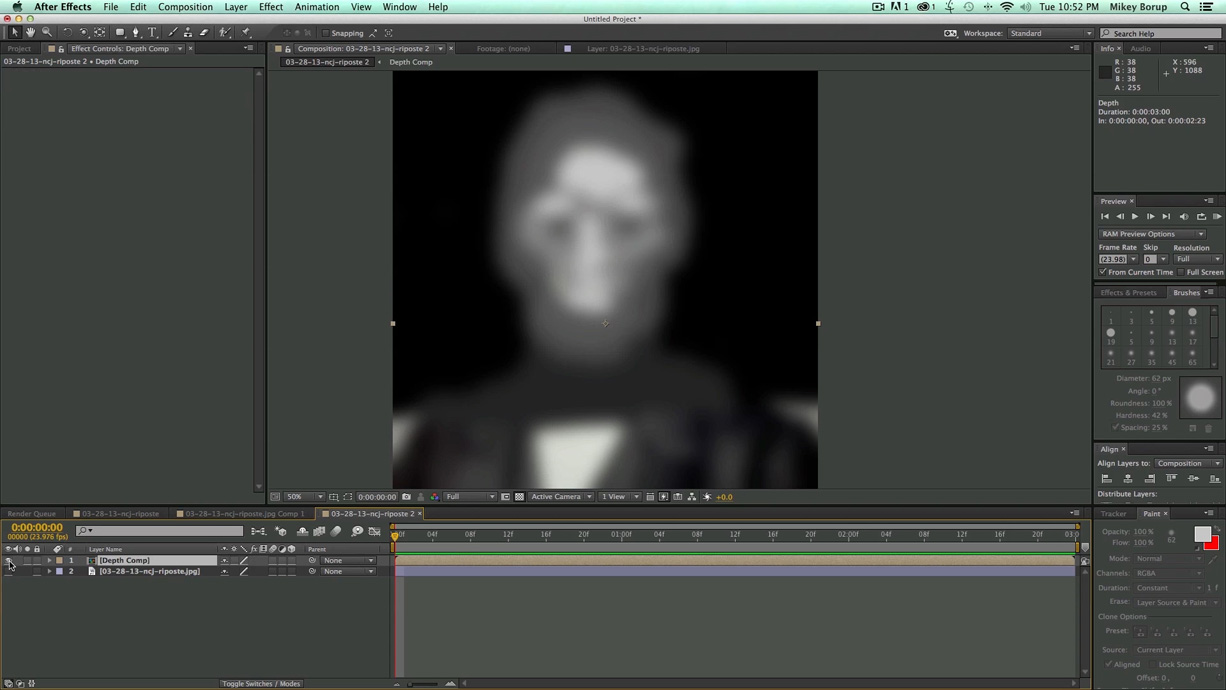Expand the Depth Comp layer properties
The width and height of the screenshot is (1226, 690).
(x=48, y=560)
